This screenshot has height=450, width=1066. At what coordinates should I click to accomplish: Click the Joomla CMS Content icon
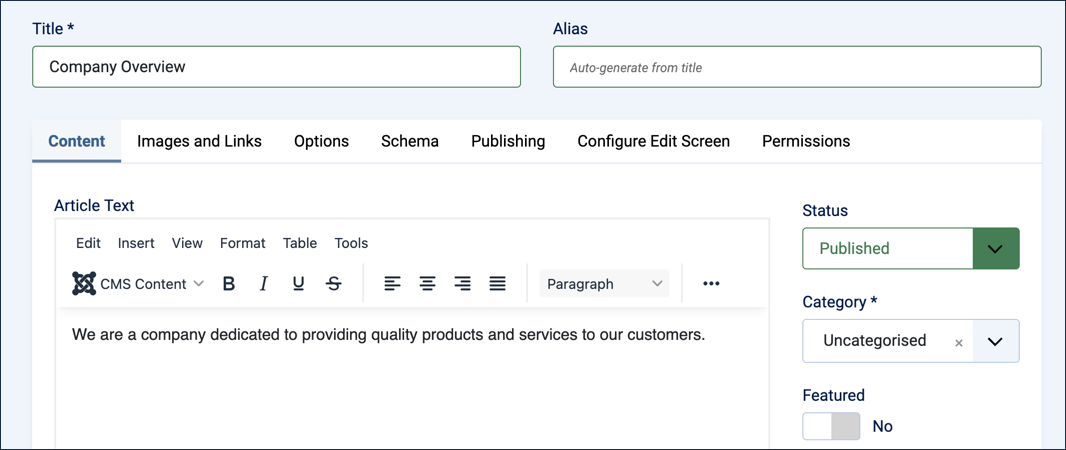coord(84,283)
